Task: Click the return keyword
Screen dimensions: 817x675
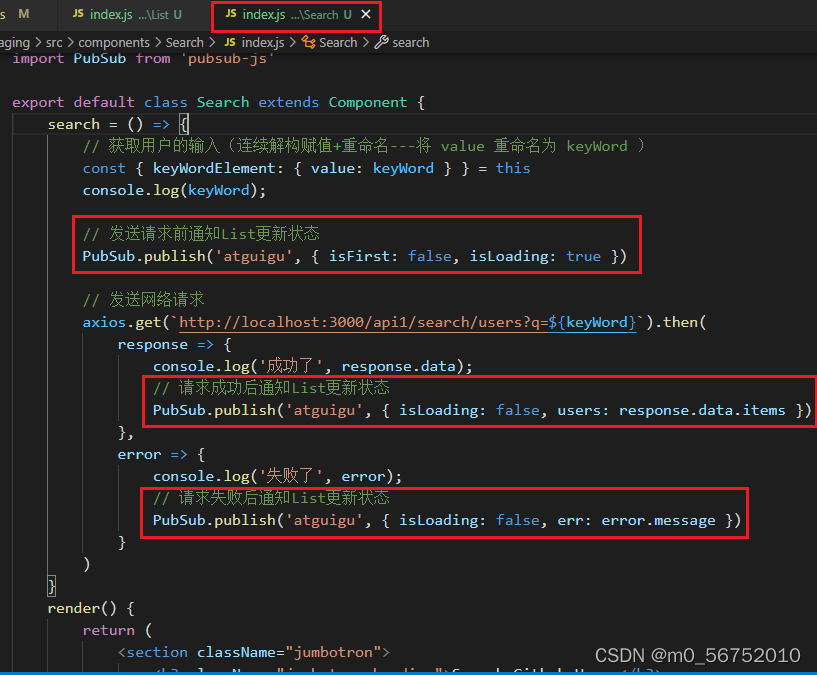Action: point(108,631)
